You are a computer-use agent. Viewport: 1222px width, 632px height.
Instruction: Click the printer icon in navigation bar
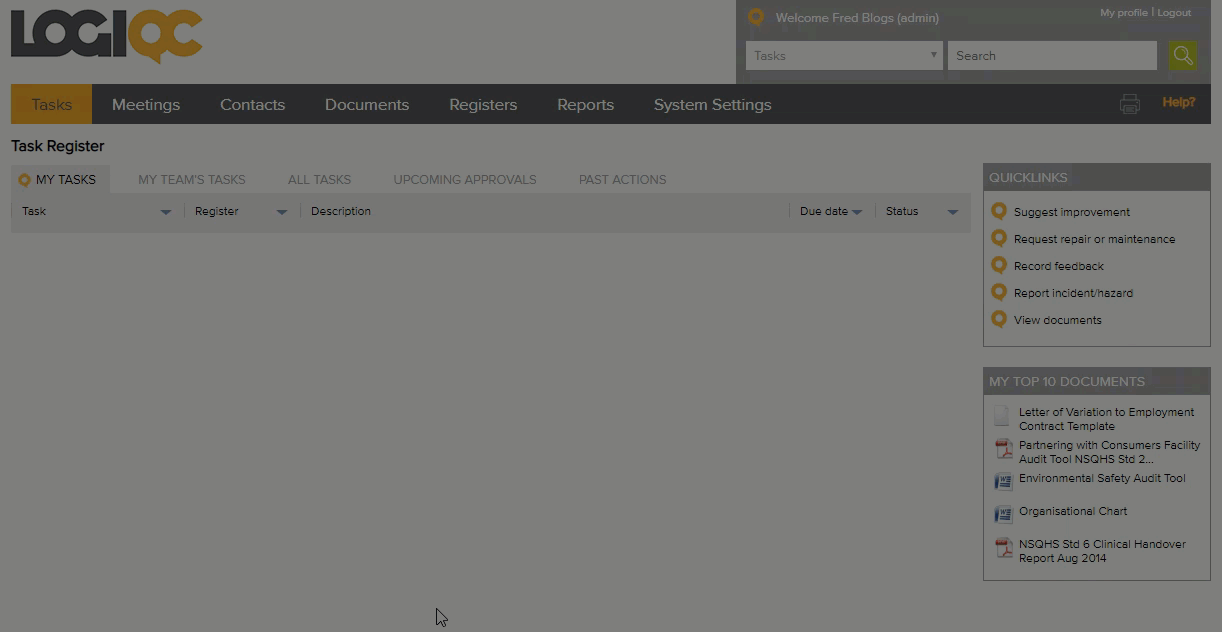(x=1130, y=104)
